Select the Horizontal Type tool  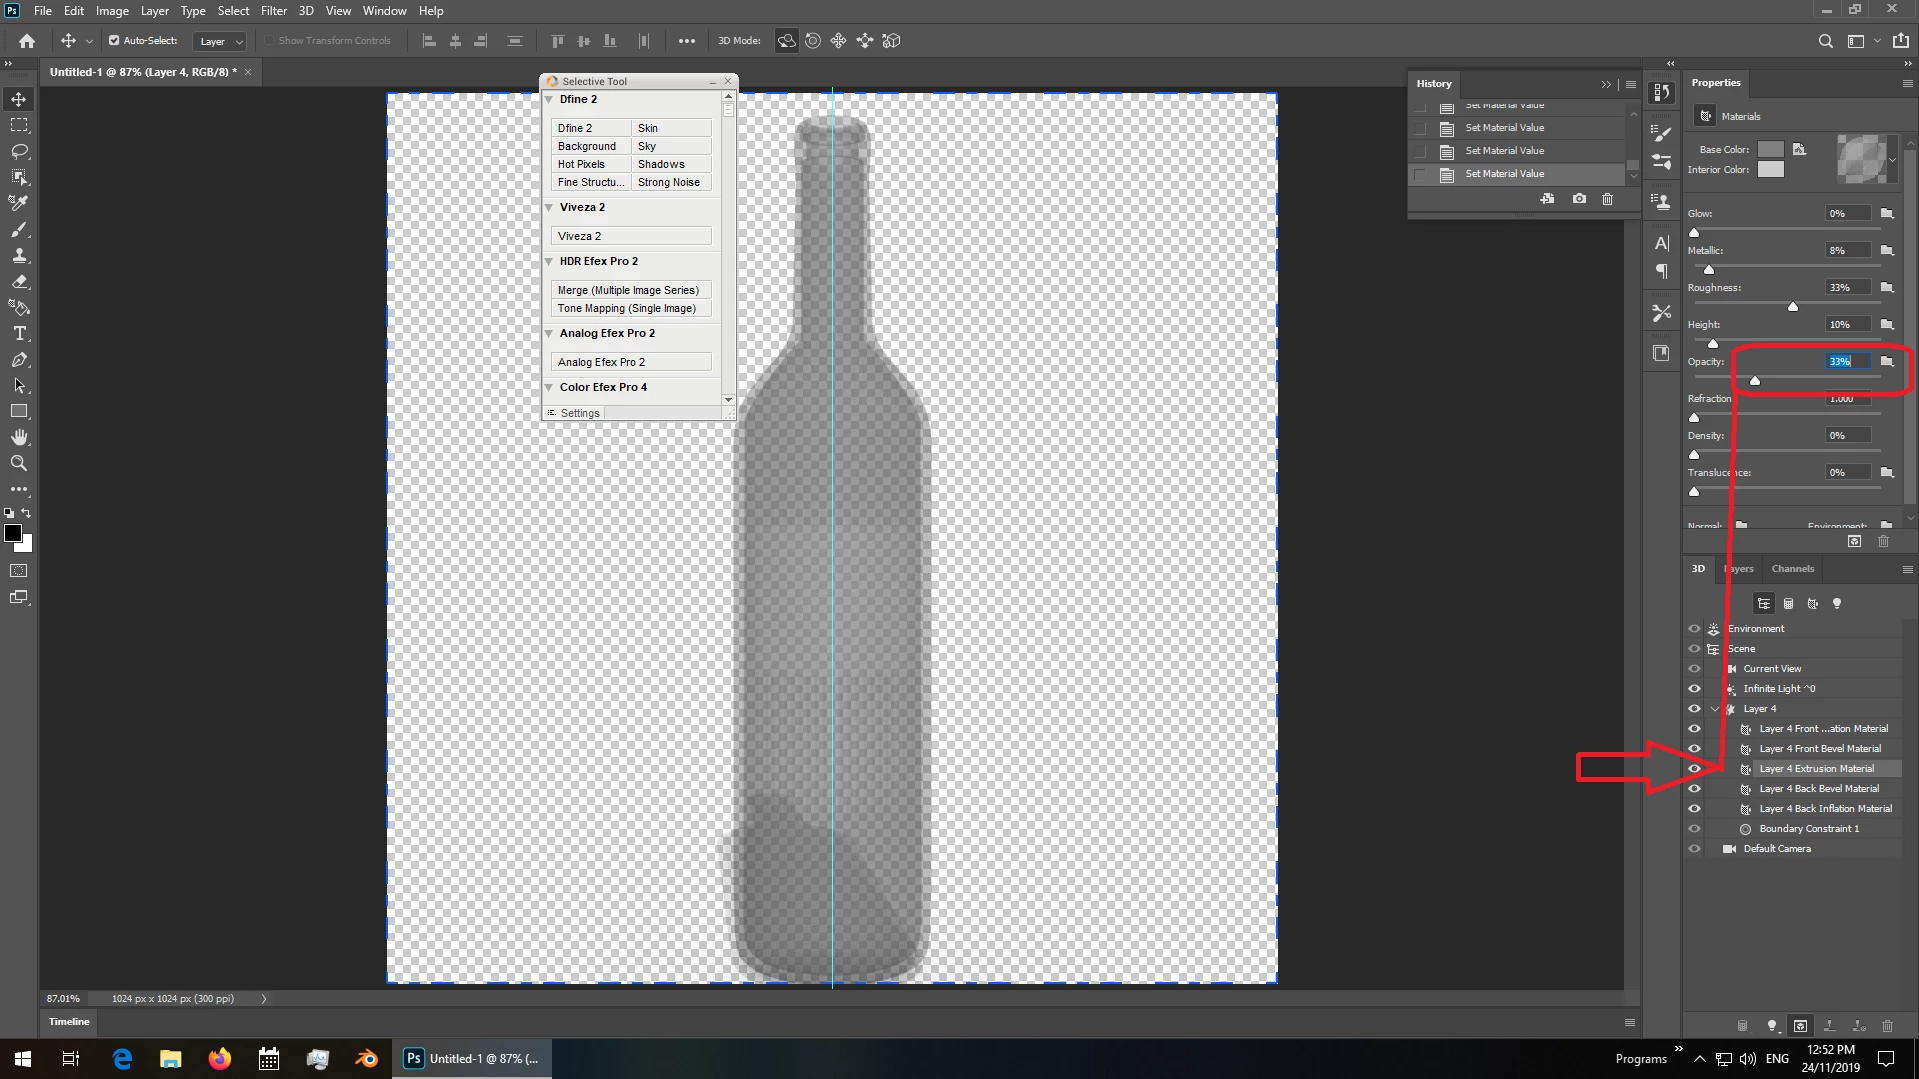point(19,333)
